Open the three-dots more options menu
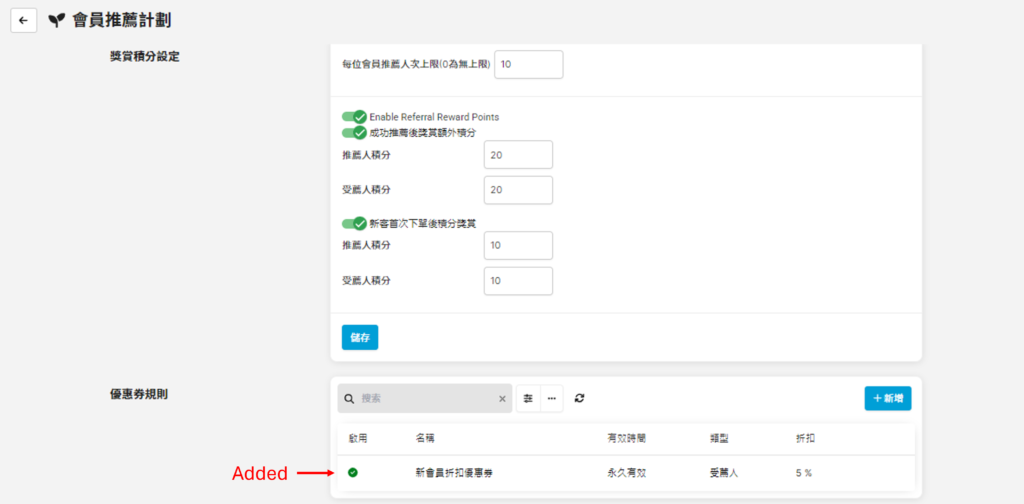 click(x=551, y=398)
